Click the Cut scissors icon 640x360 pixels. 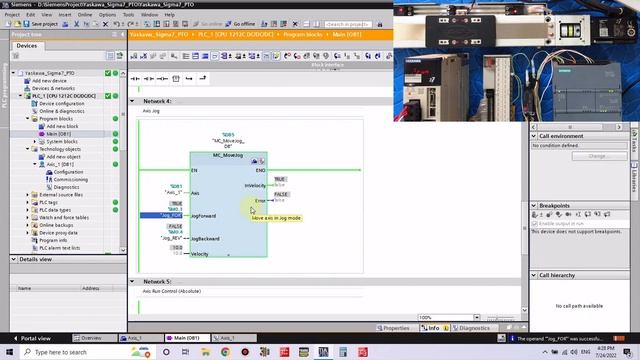[x=76, y=24]
